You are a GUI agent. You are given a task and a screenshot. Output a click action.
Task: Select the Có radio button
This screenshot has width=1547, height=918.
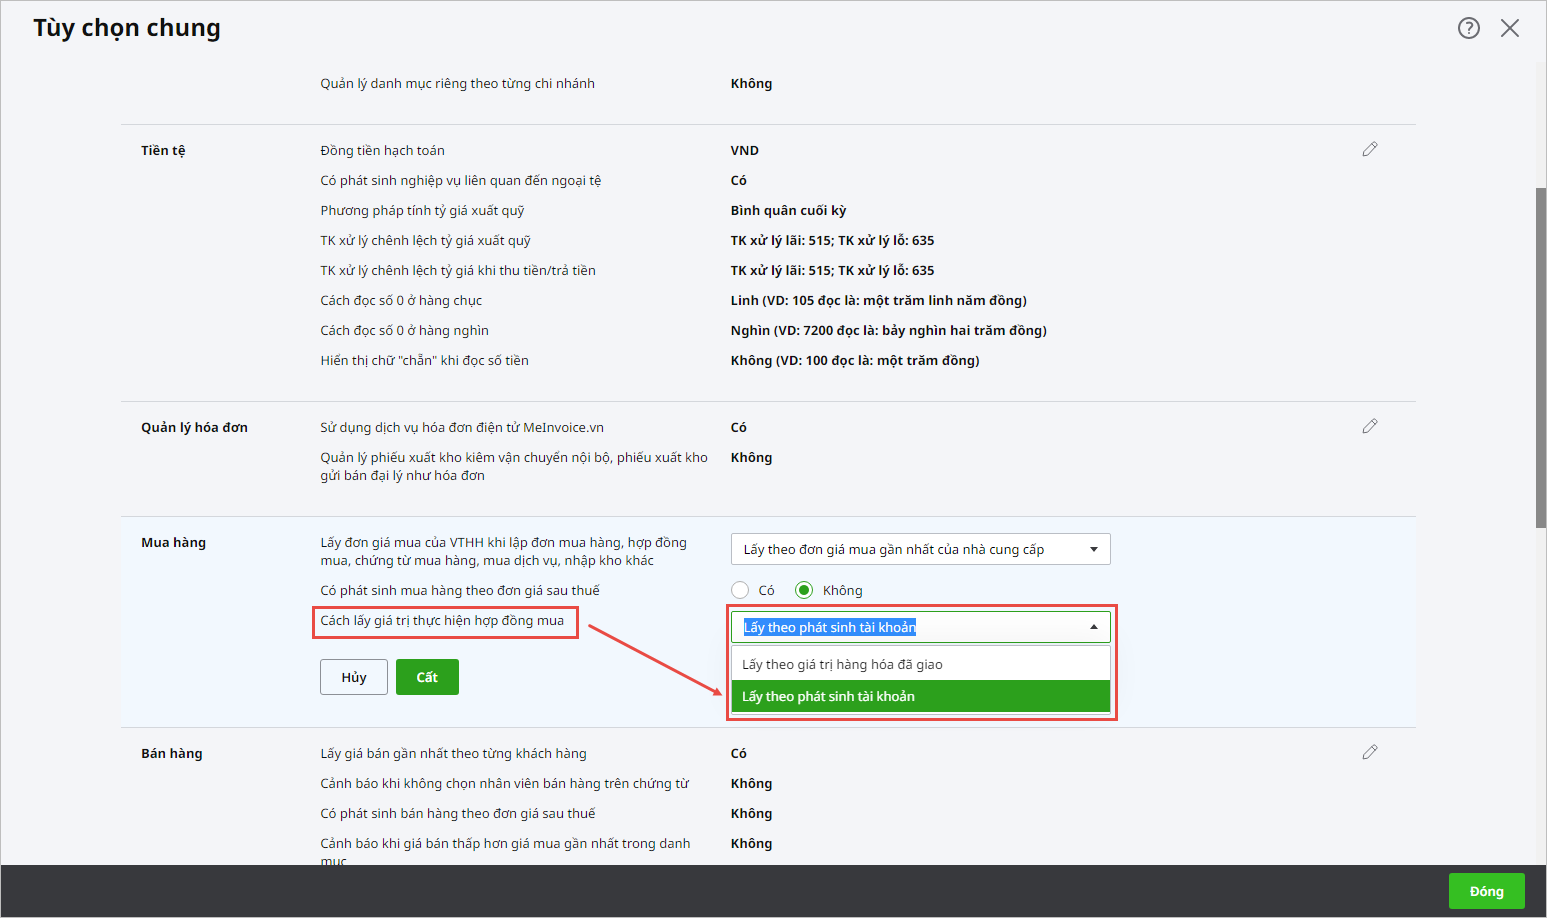[740, 590]
